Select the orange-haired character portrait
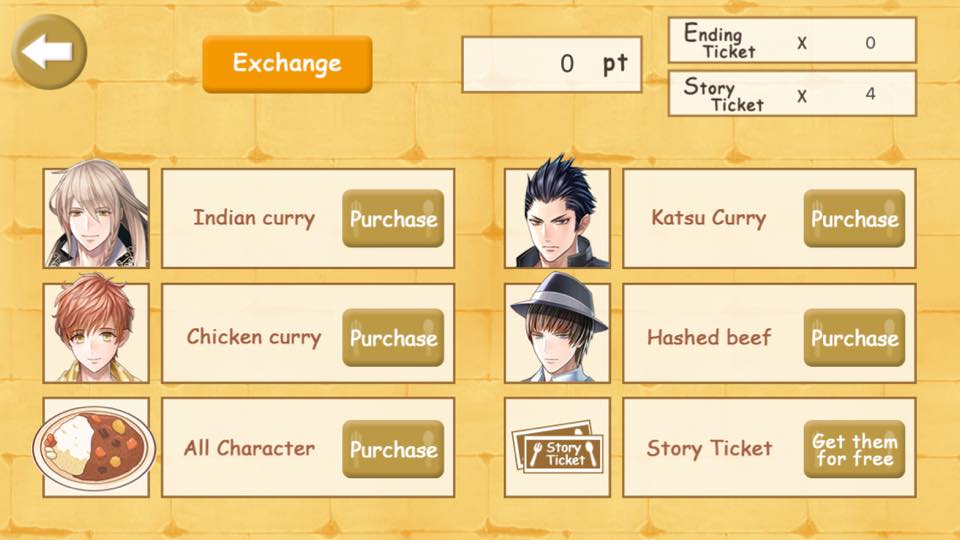This screenshot has height=540, width=960. click(96, 331)
